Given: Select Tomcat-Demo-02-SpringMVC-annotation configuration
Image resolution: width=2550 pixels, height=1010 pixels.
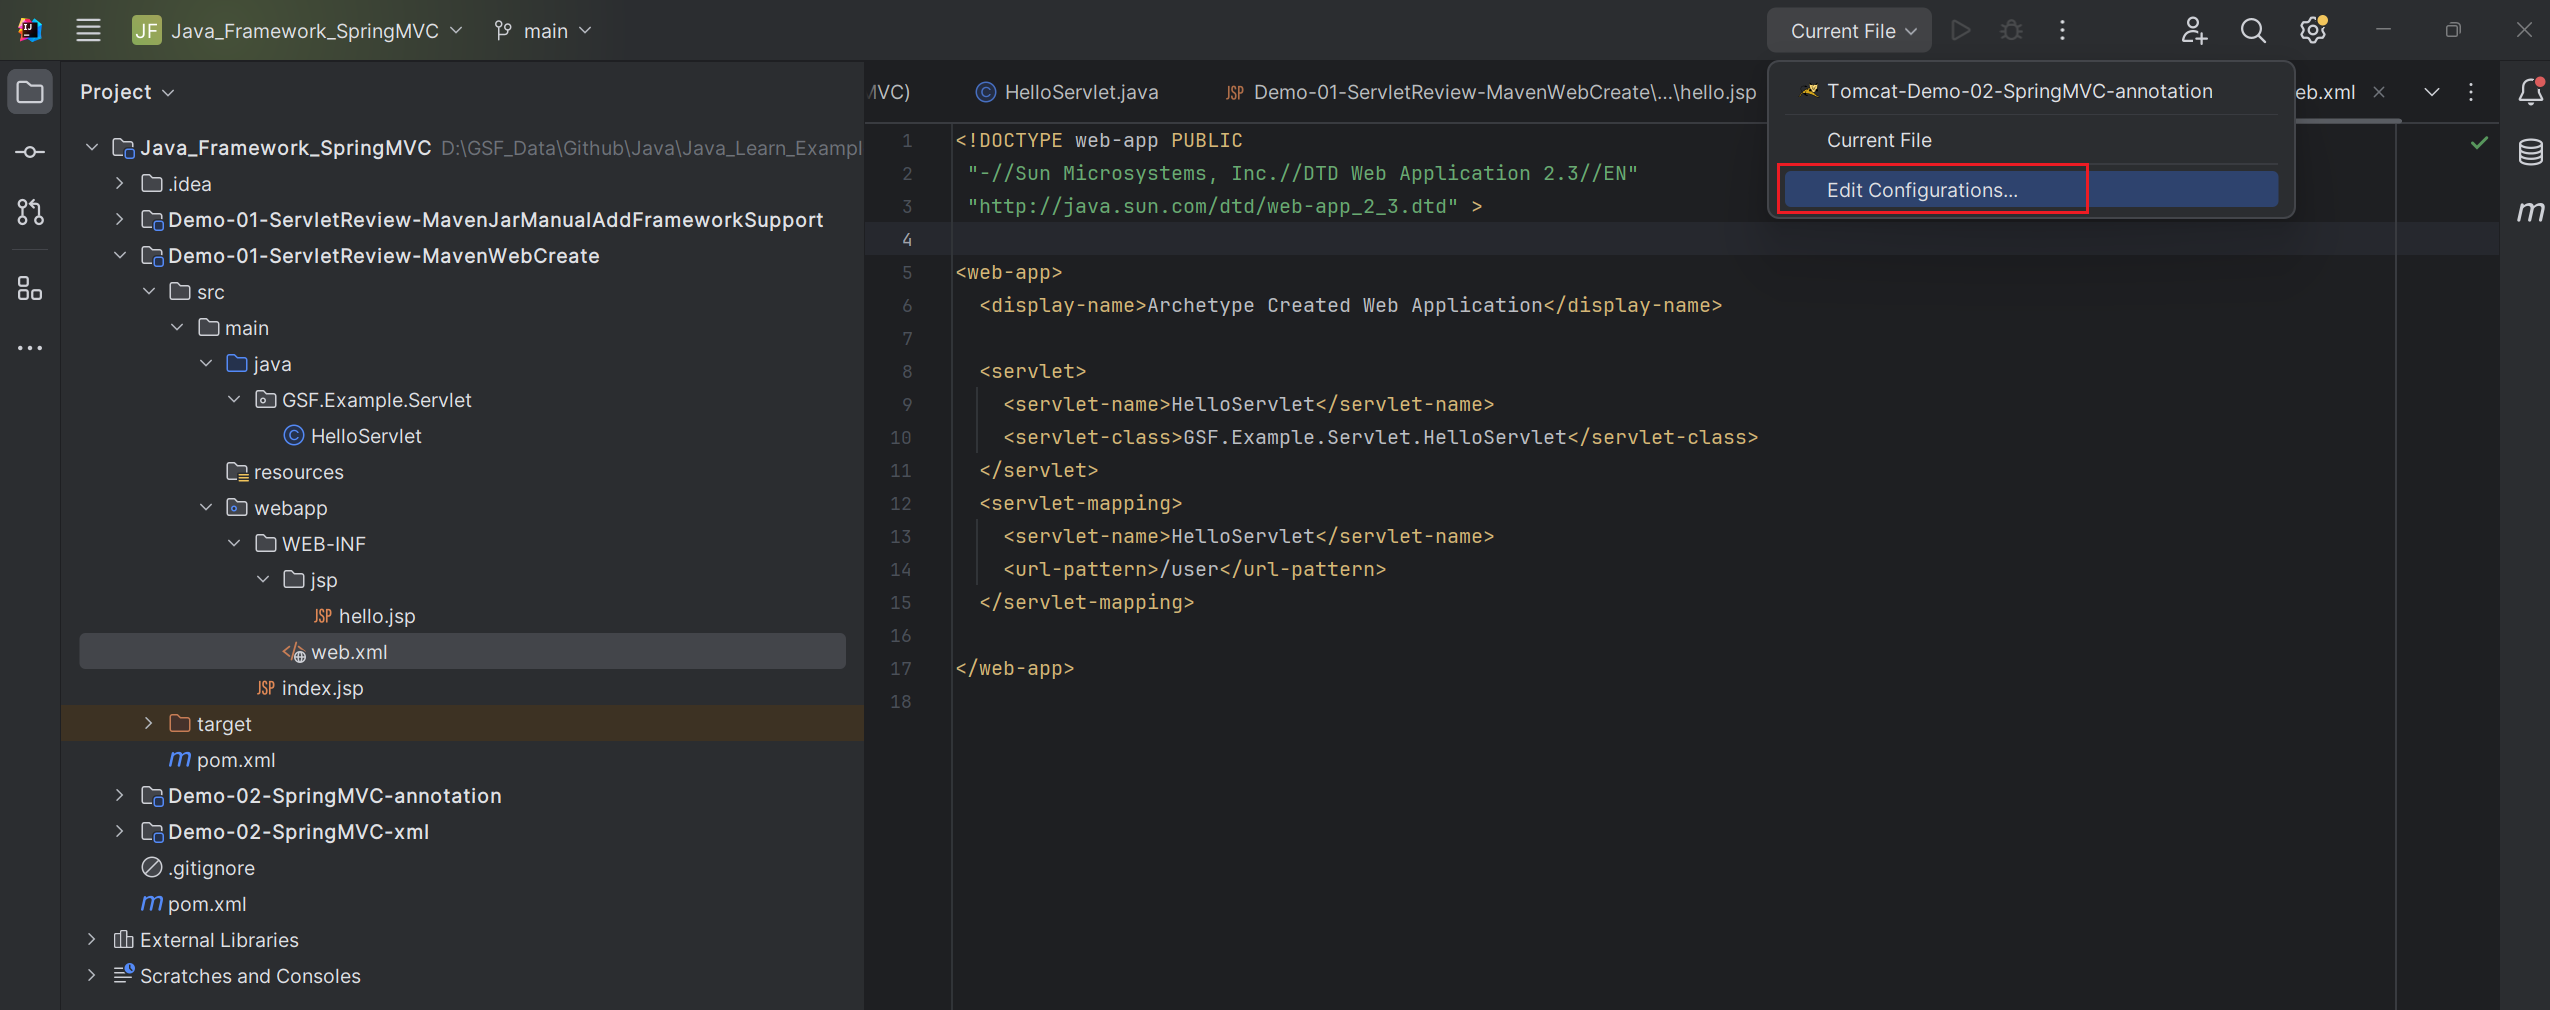Looking at the screenshot, I should click(x=2030, y=91).
